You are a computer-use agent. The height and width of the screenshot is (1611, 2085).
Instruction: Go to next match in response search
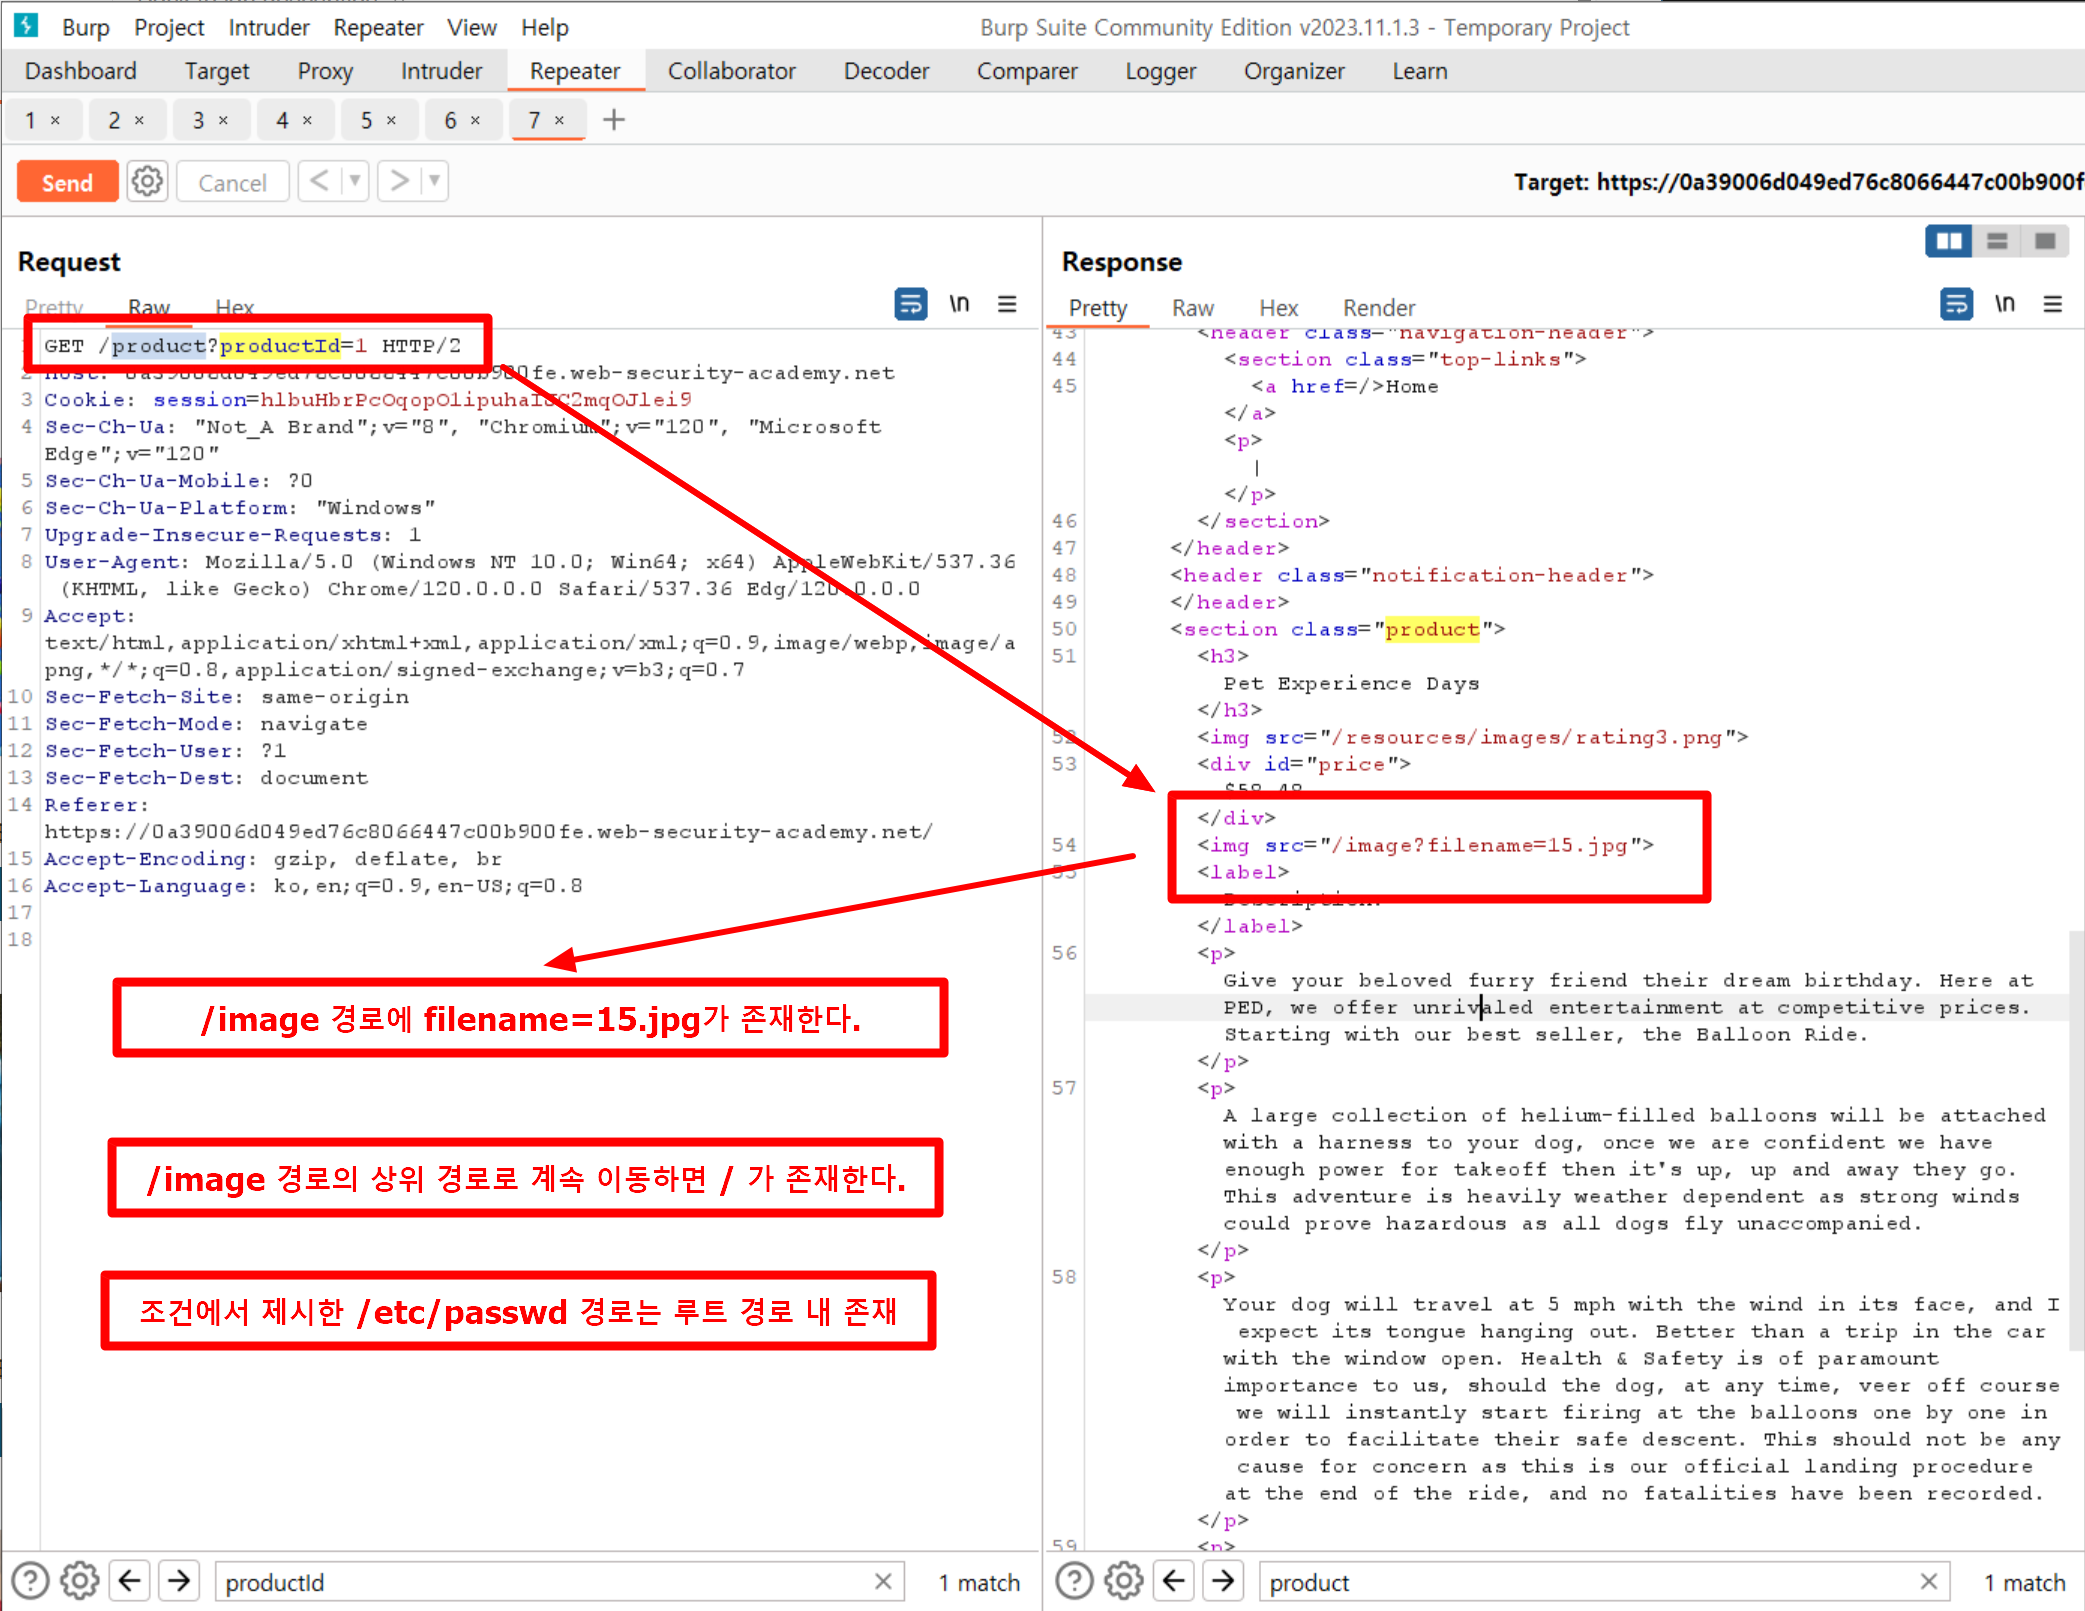pos(1222,1581)
